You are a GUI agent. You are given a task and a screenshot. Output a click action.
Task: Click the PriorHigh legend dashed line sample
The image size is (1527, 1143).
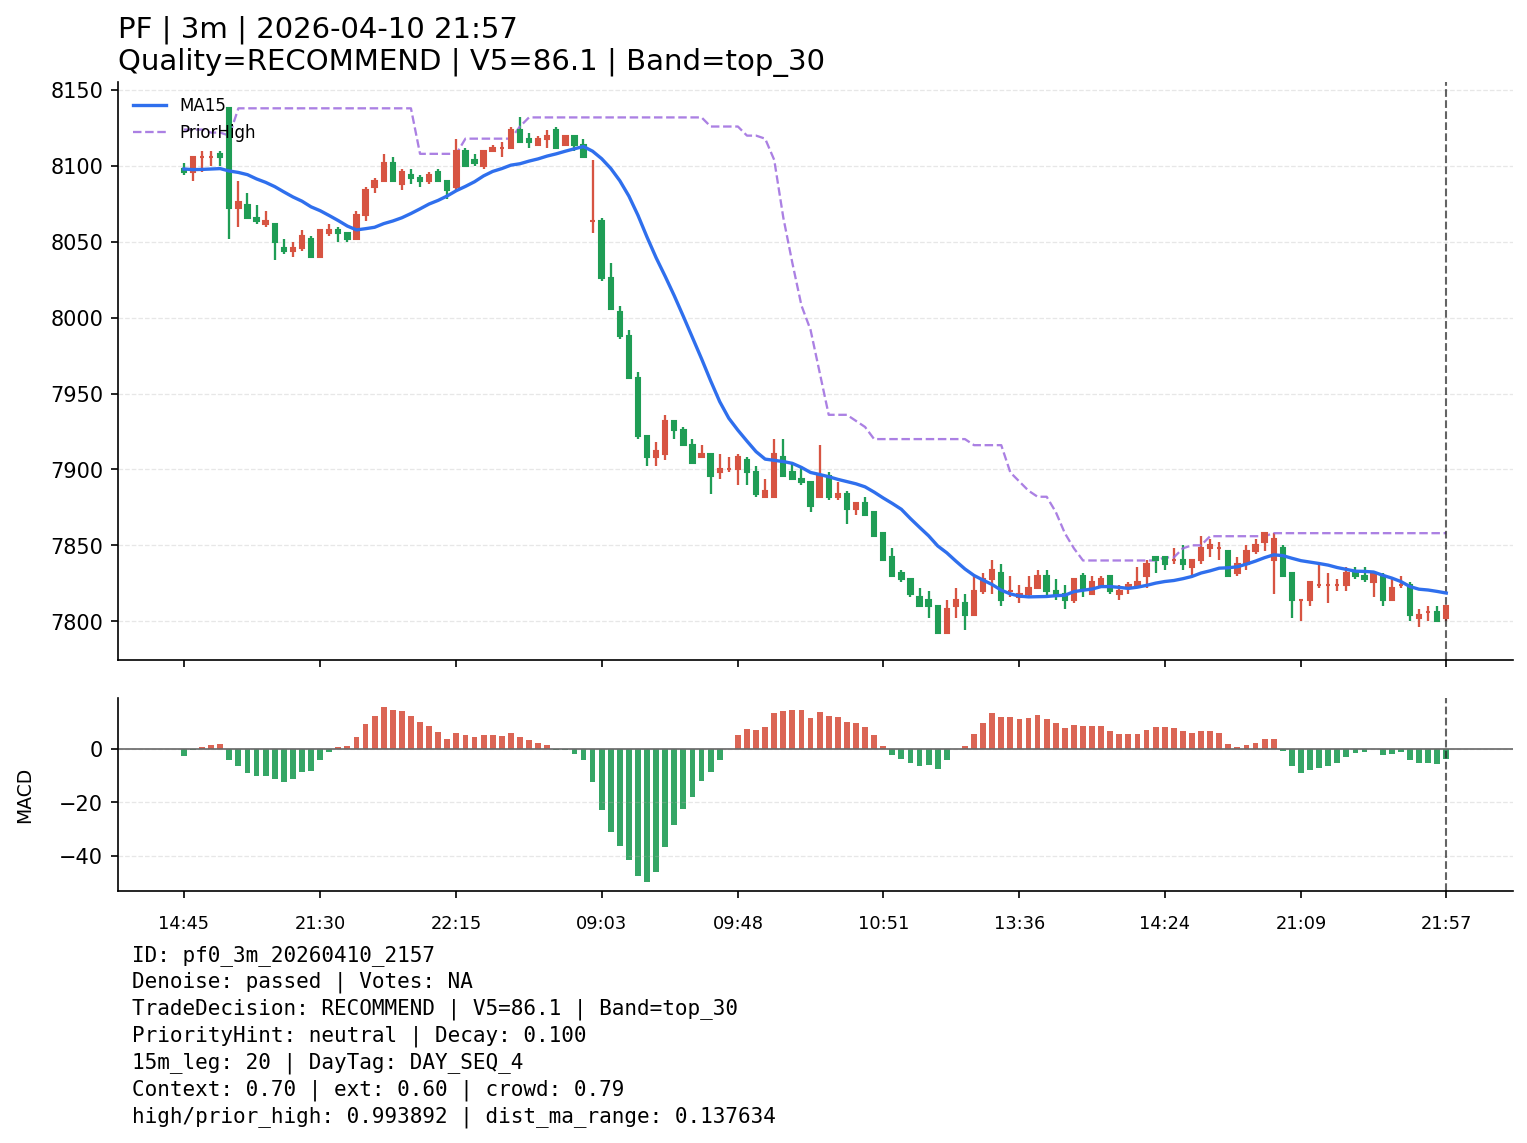(150, 132)
